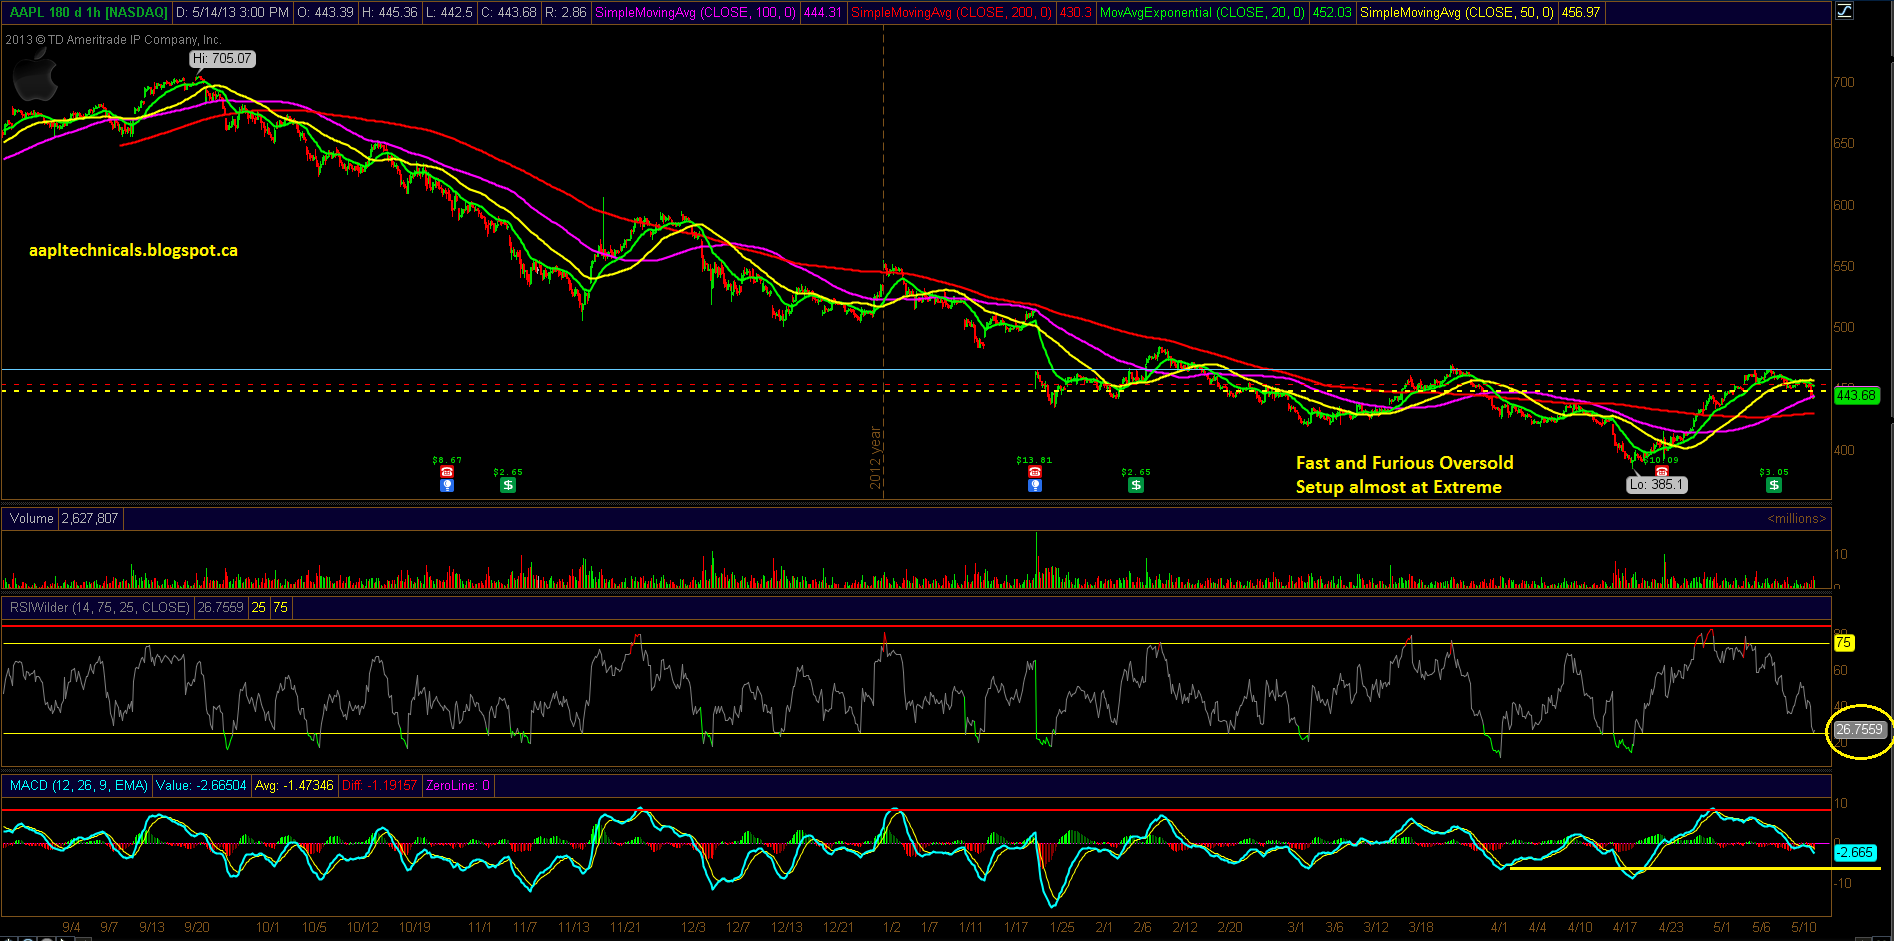Screen dimensions: 1894x941
Task: Click the high price H: 445.36
Action: [x=389, y=13]
